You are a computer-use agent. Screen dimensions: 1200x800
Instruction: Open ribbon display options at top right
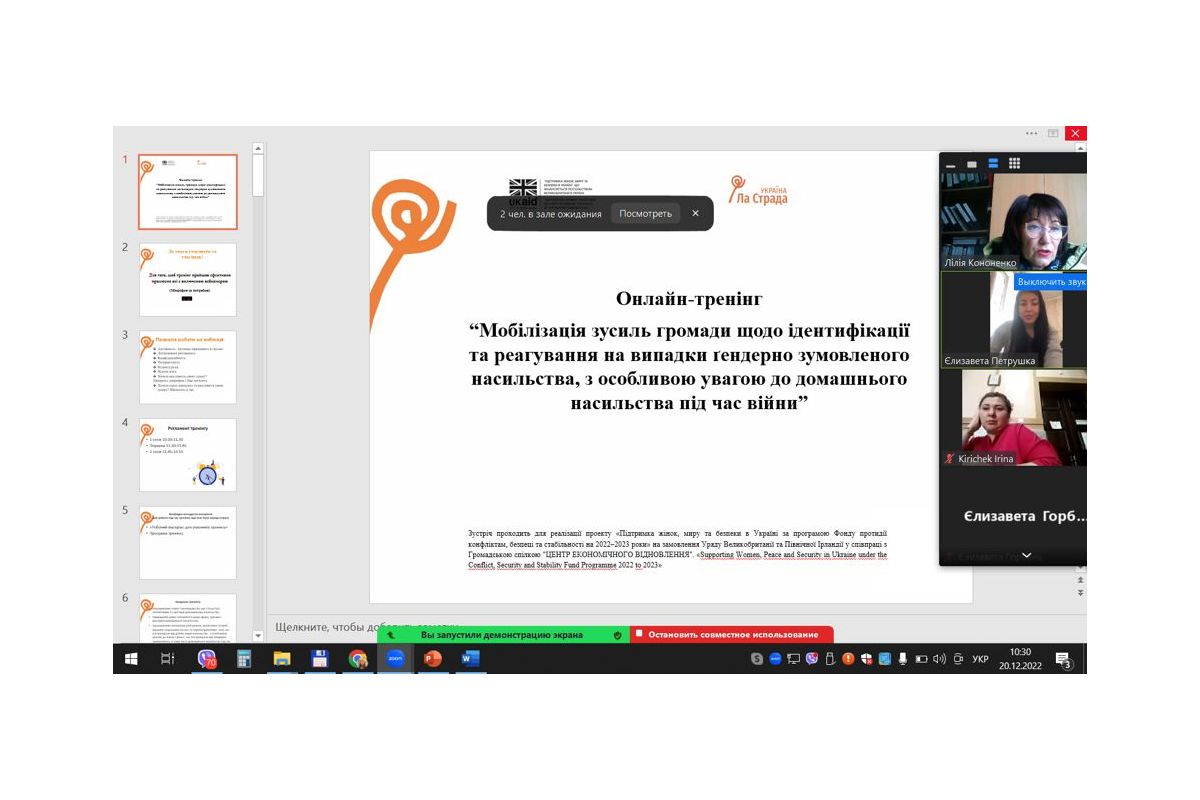1053,133
